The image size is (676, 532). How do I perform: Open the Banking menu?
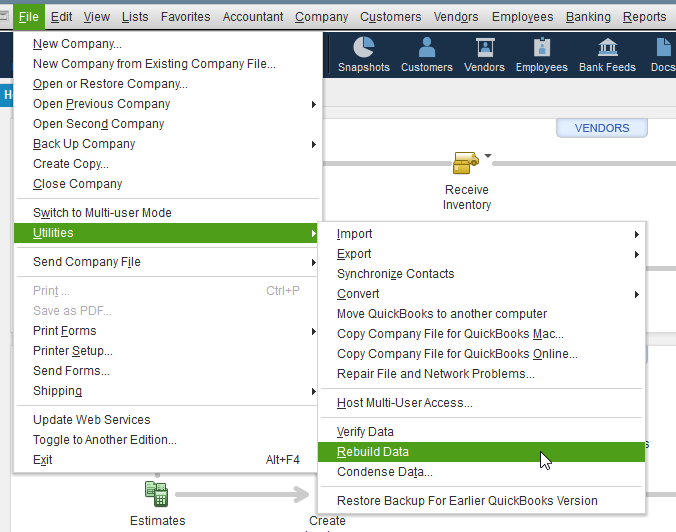[x=588, y=17]
